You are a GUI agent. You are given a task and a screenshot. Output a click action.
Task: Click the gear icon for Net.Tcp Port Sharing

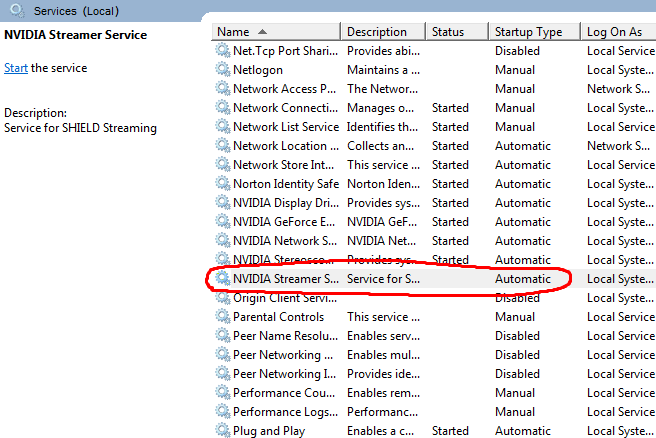coord(222,51)
